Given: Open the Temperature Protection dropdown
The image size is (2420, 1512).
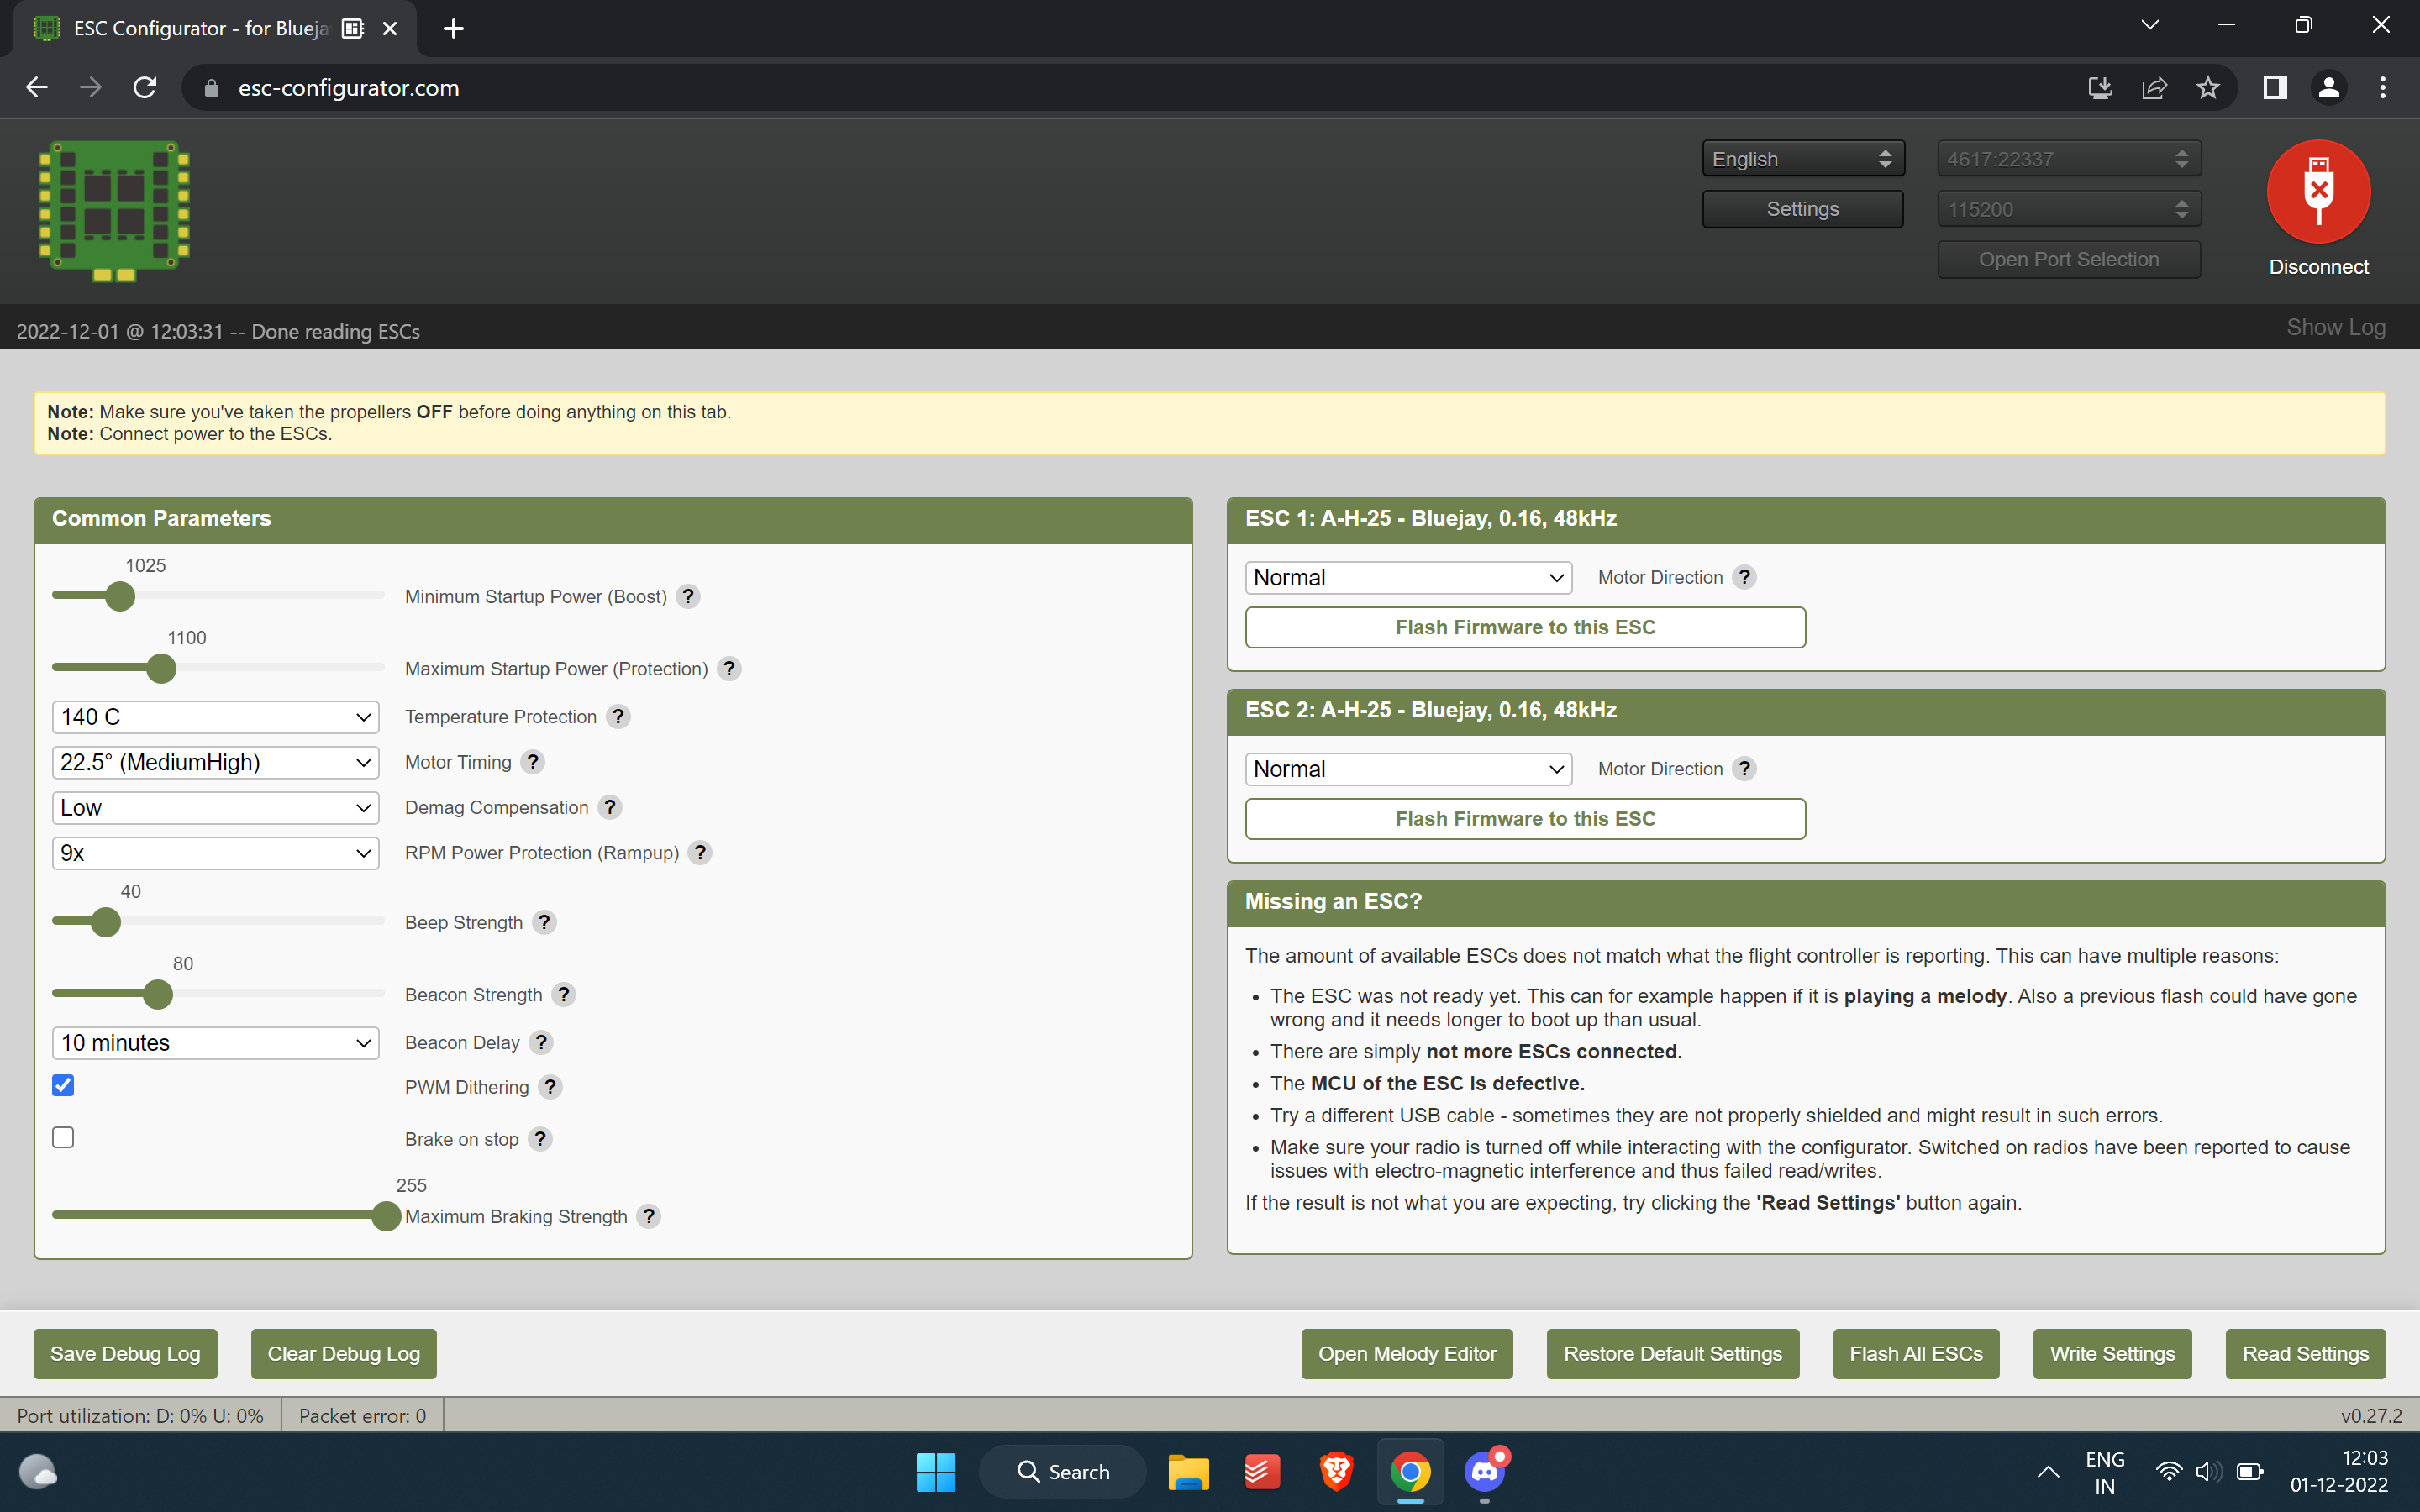Looking at the screenshot, I should [x=215, y=717].
